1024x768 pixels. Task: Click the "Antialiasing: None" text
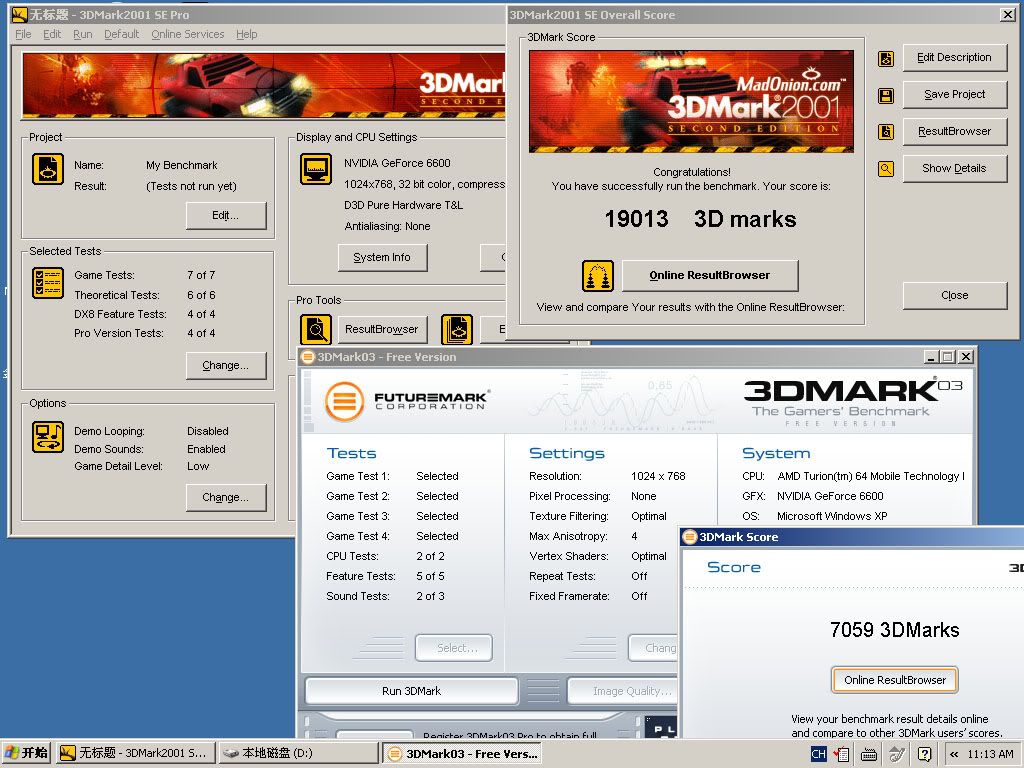pos(387,227)
